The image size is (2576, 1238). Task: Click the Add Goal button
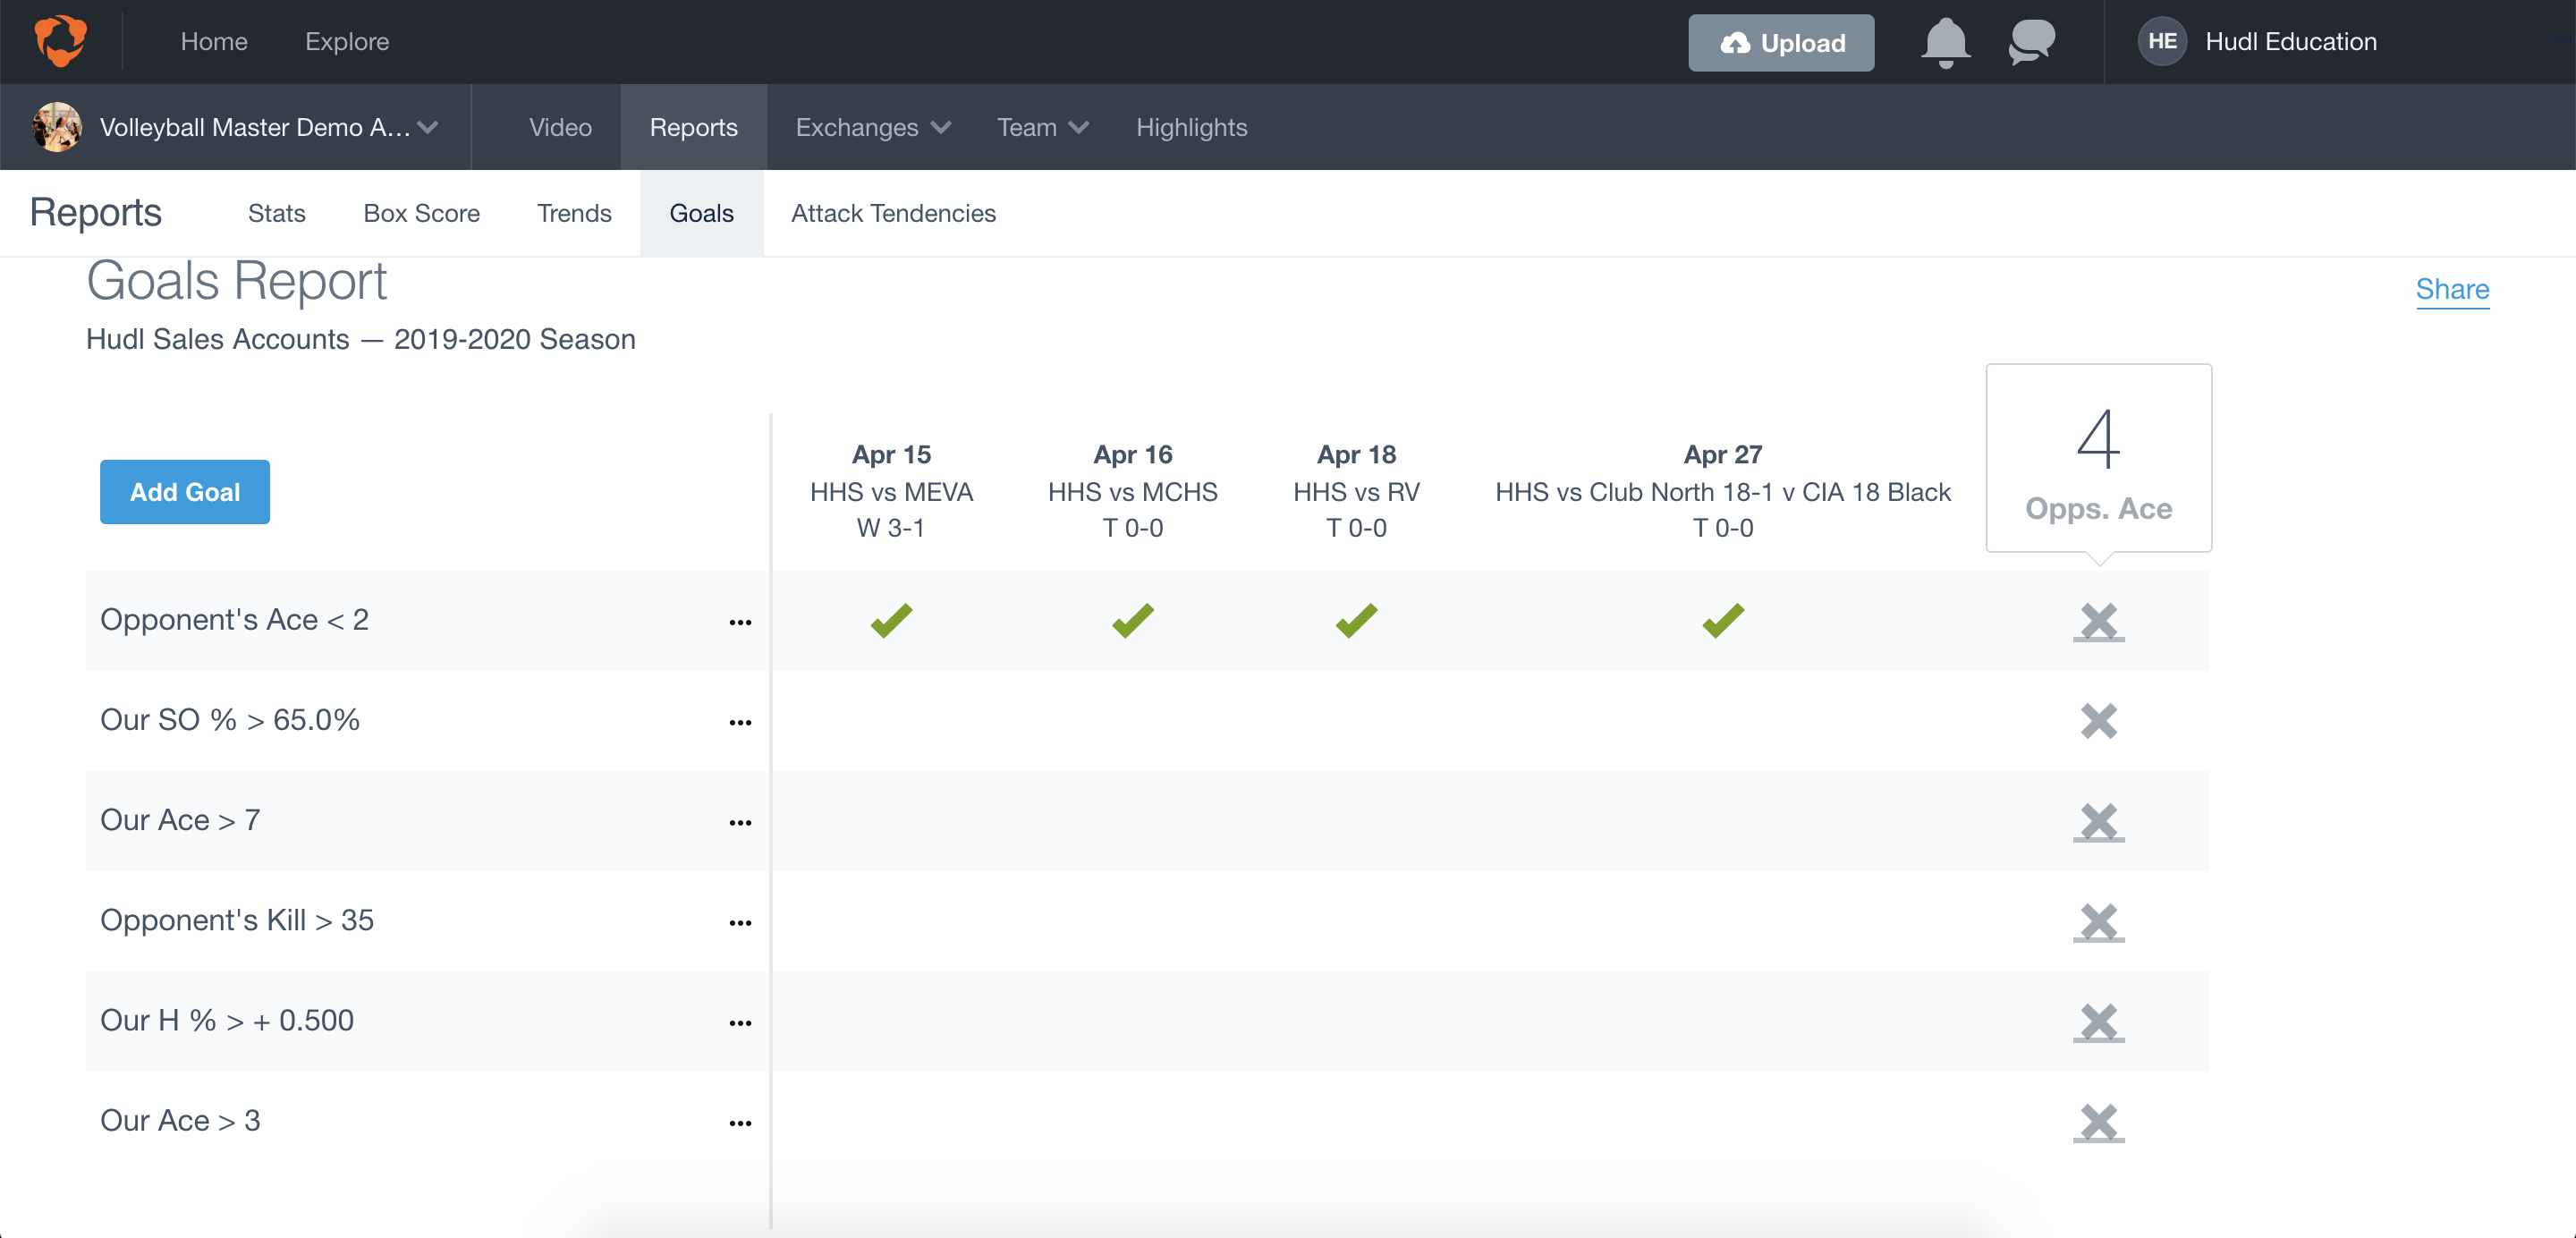(x=184, y=491)
